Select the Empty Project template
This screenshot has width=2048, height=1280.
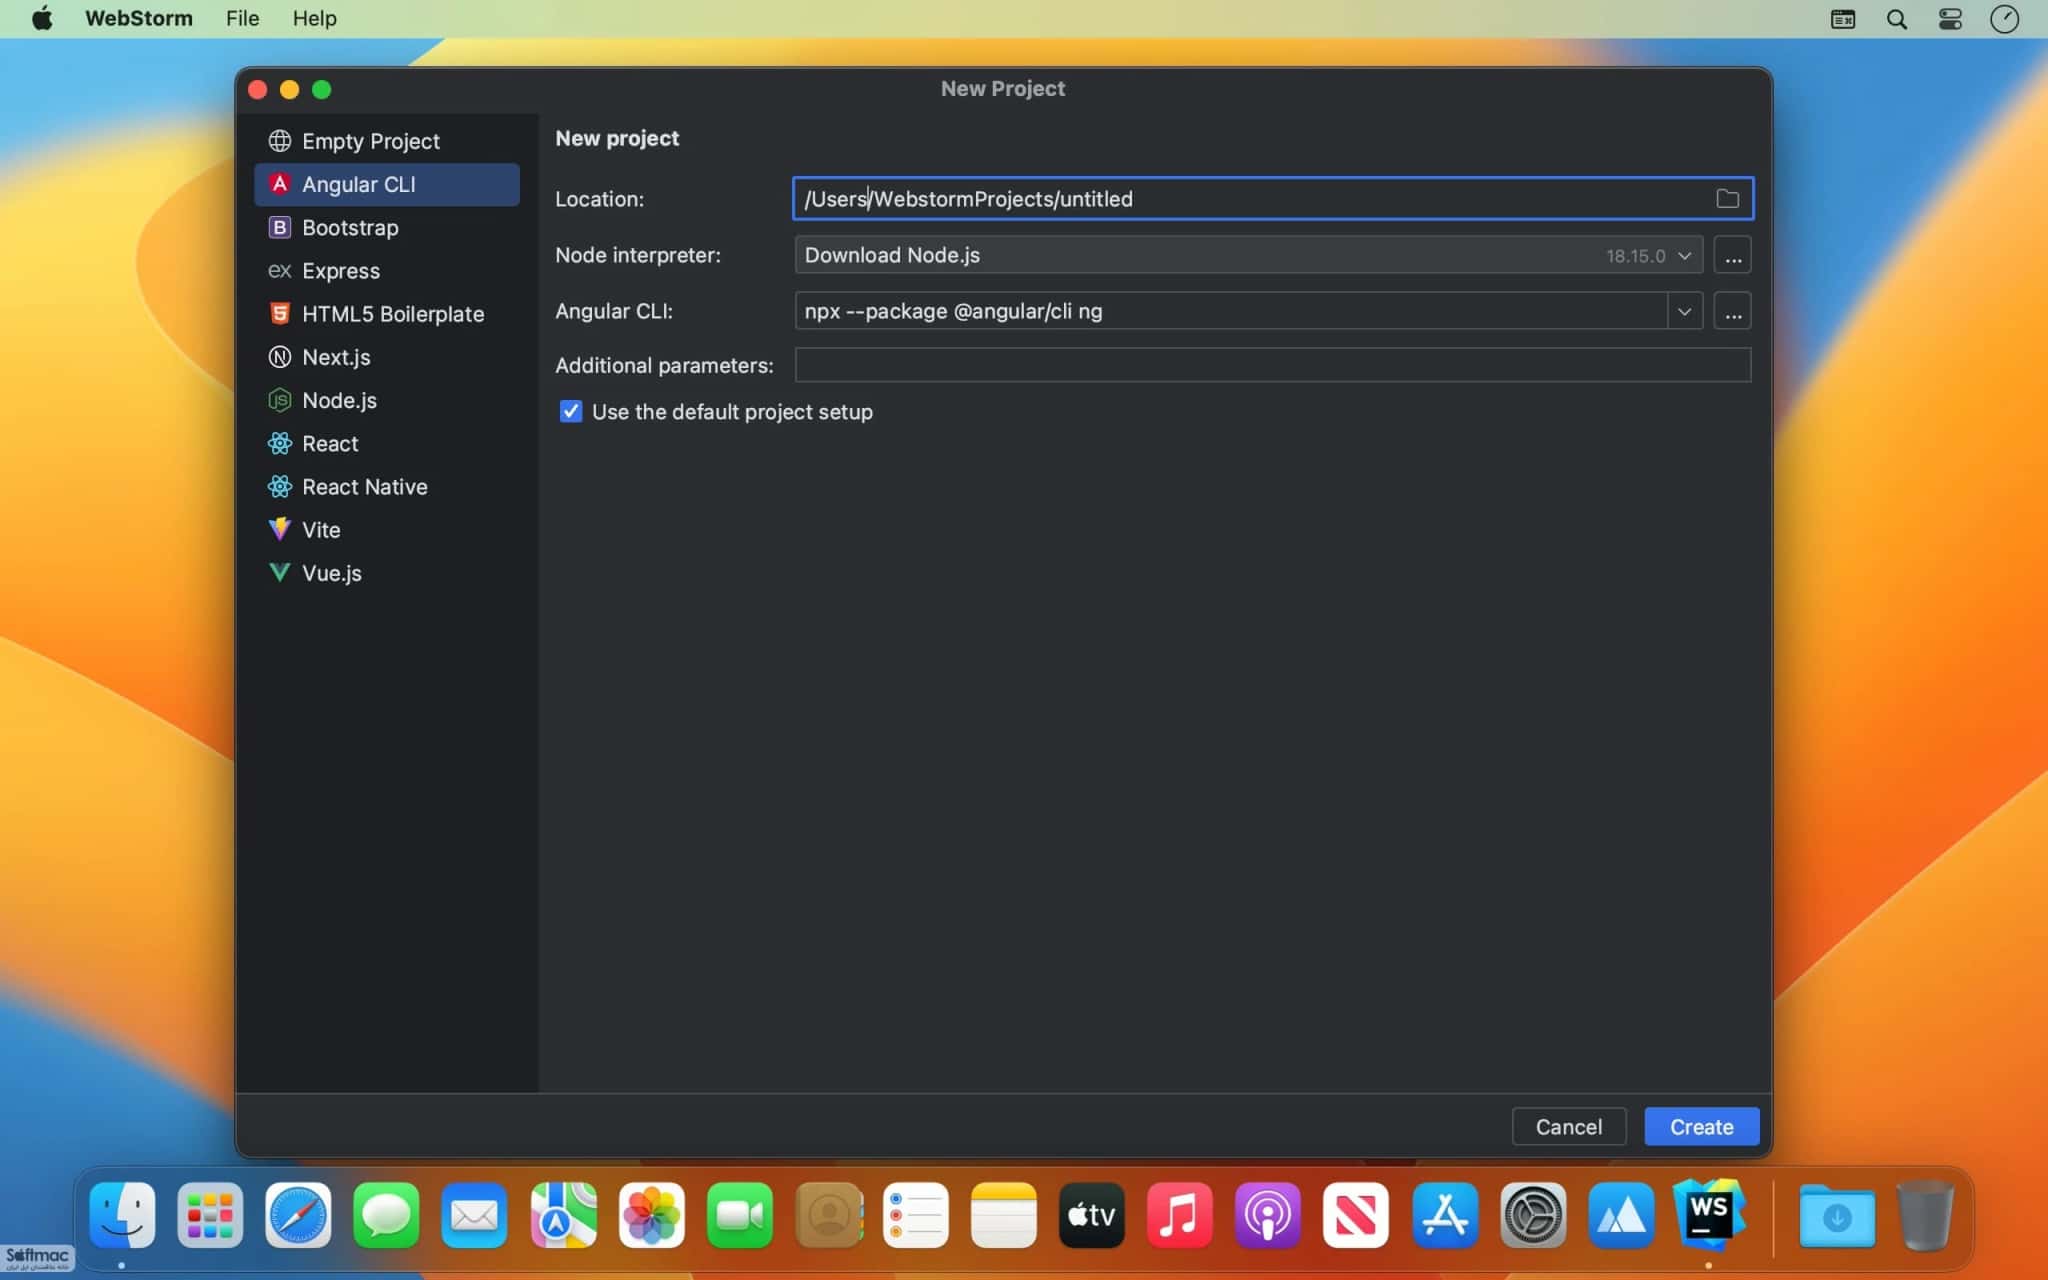coord(387,141)
